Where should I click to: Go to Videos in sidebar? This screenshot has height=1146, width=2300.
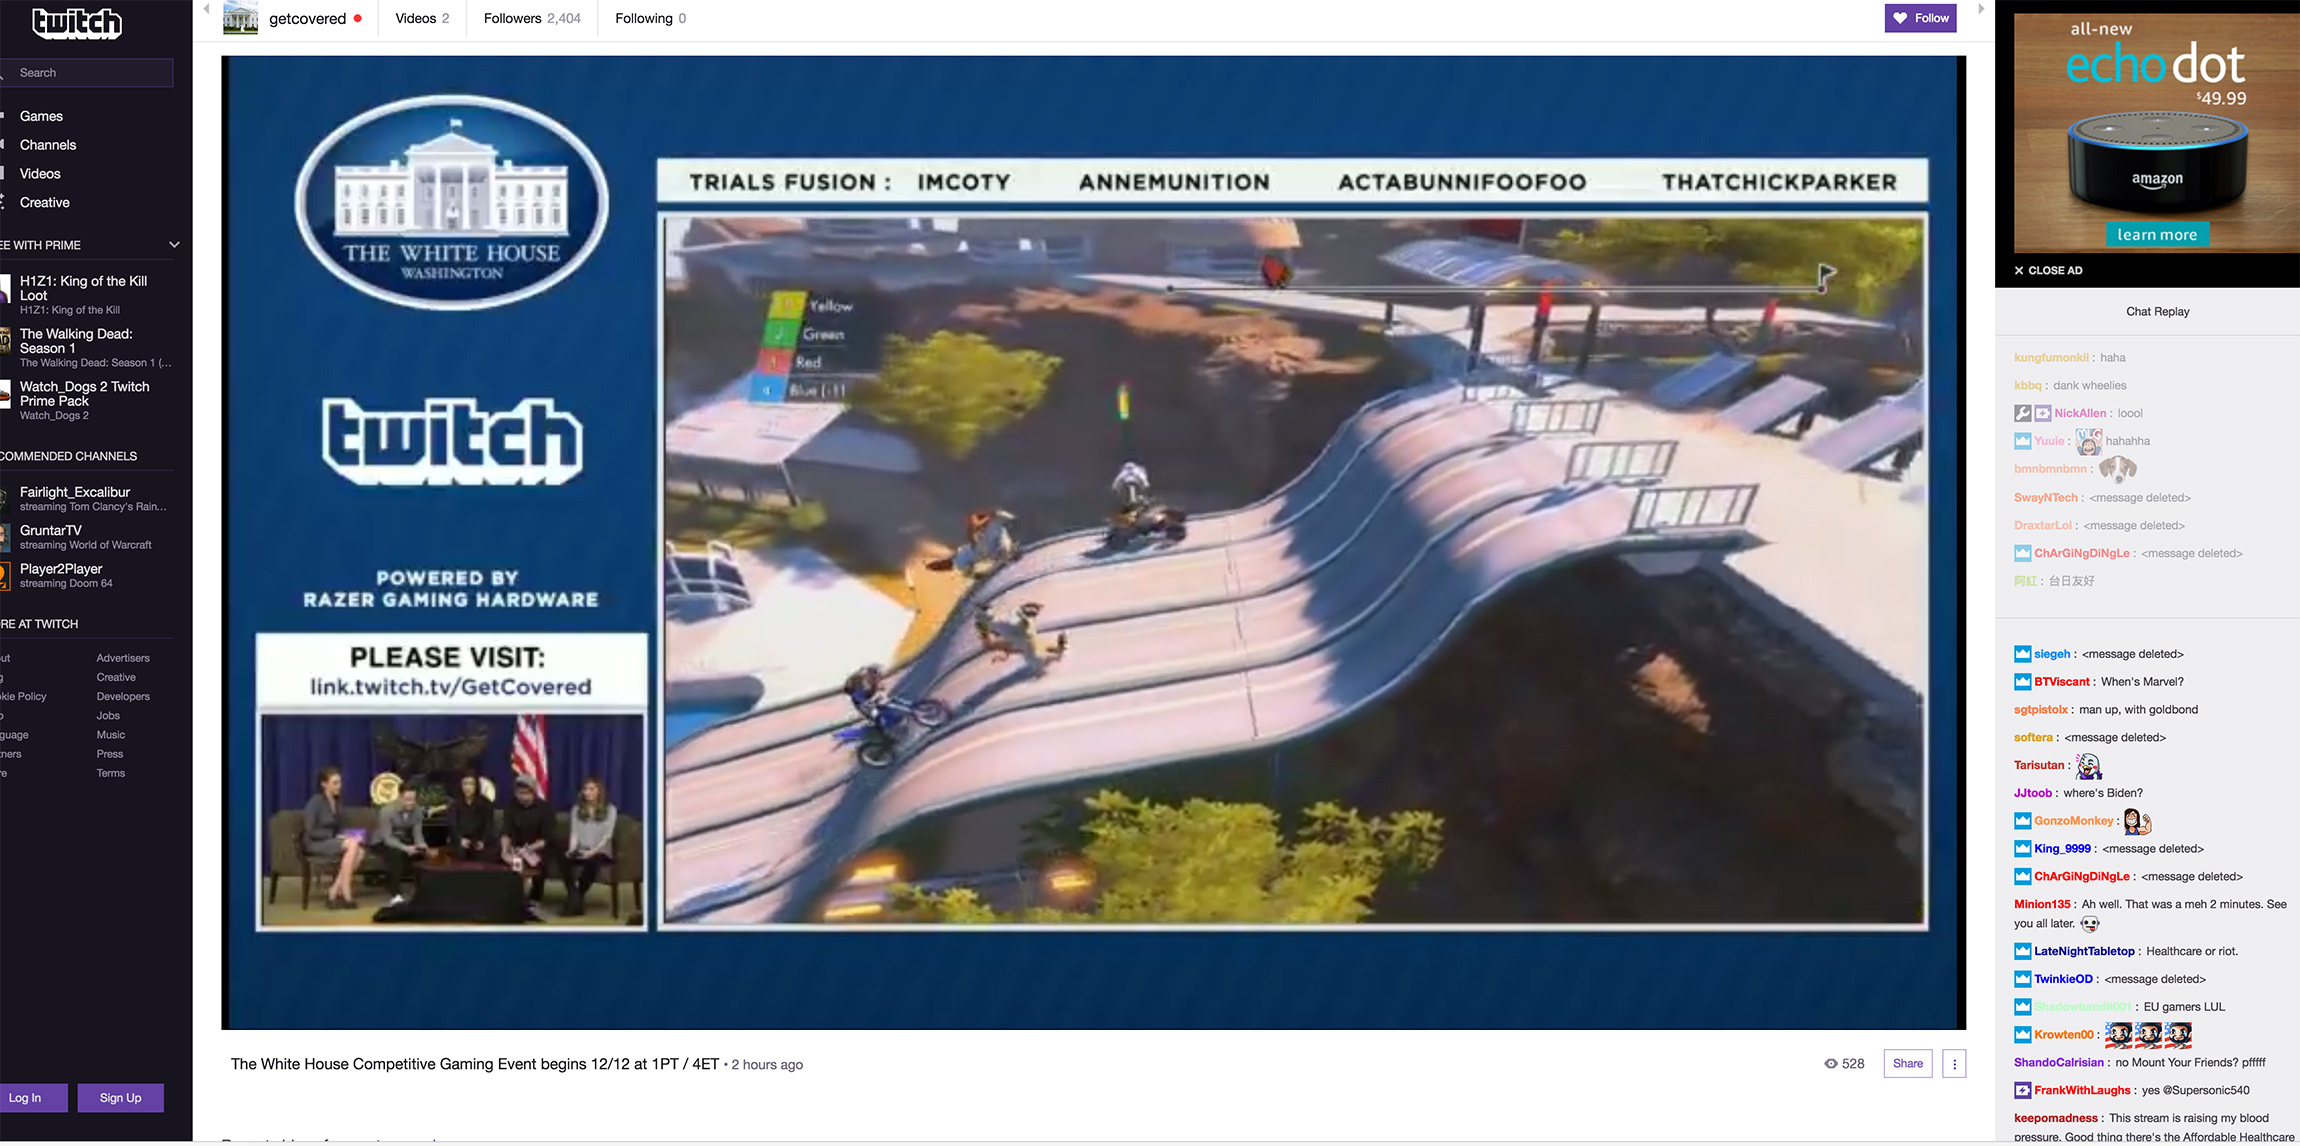40,174
